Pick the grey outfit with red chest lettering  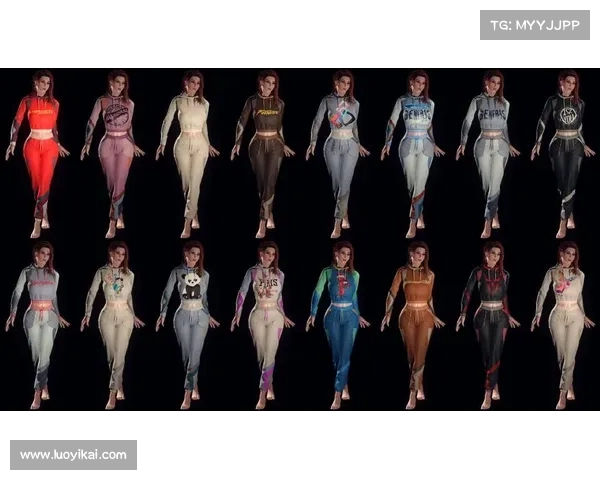tap(37, 325)
